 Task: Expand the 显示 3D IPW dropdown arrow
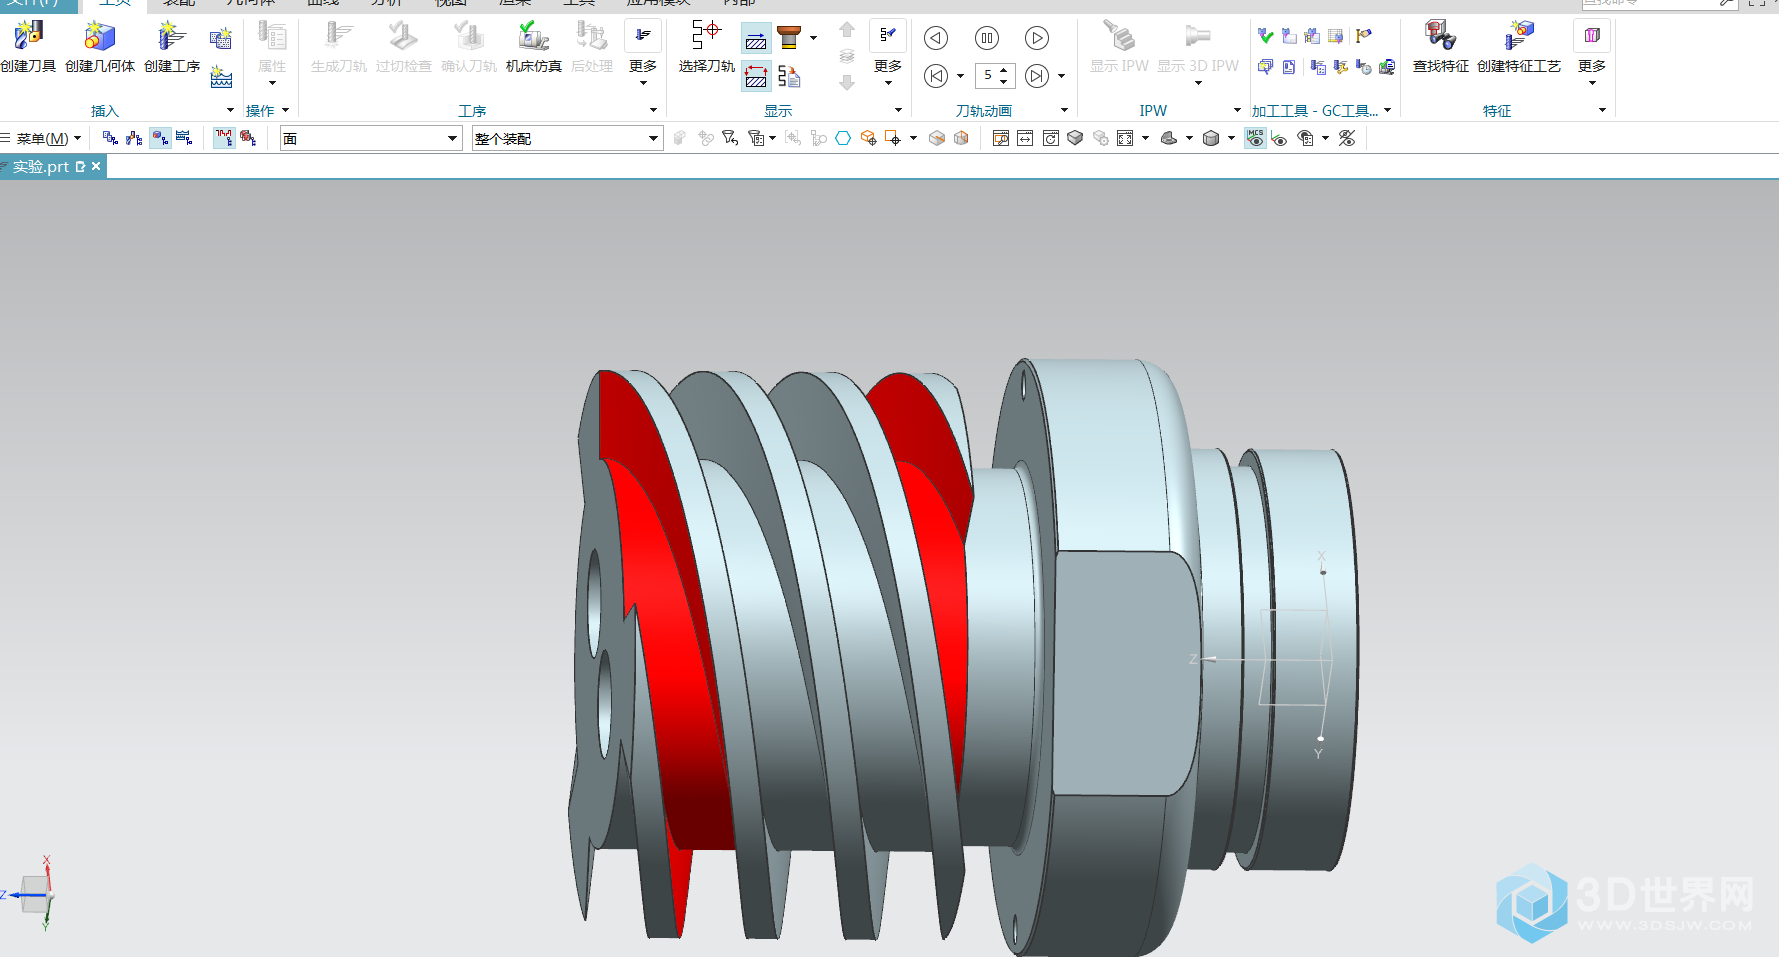point(1198,83)
